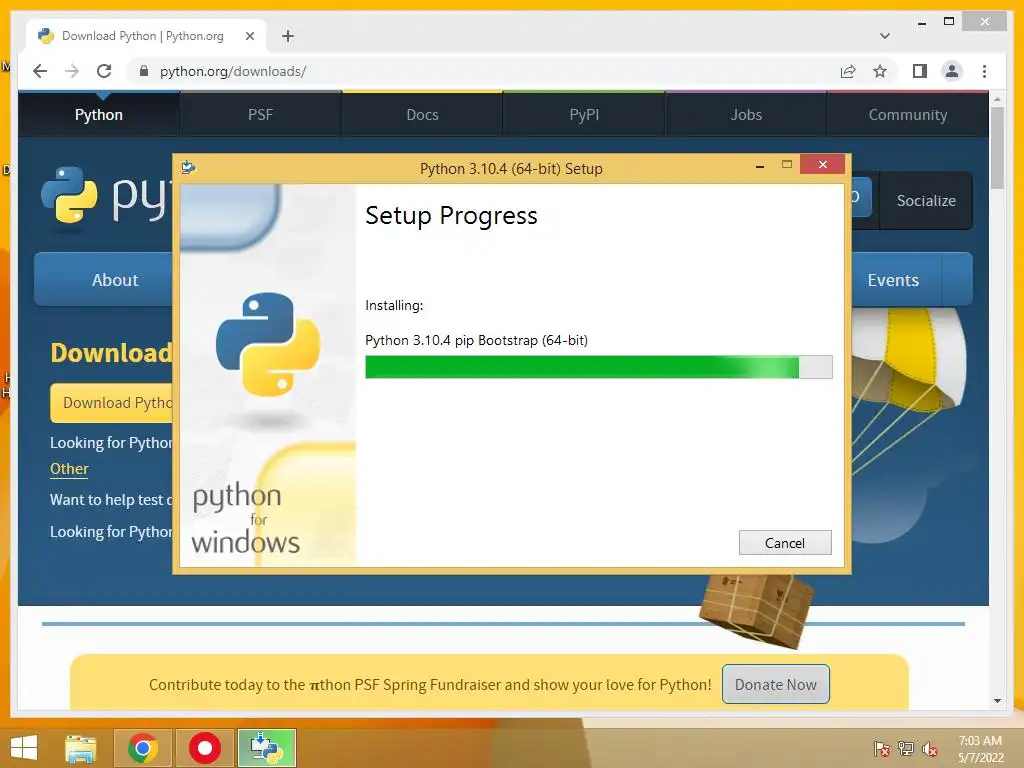Open the PSF site tab

click(260, 114)
